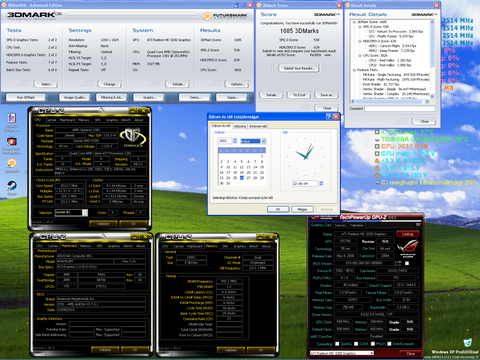Open the GPU-Z menu icon beside Validation

click(x=418, y=225)
